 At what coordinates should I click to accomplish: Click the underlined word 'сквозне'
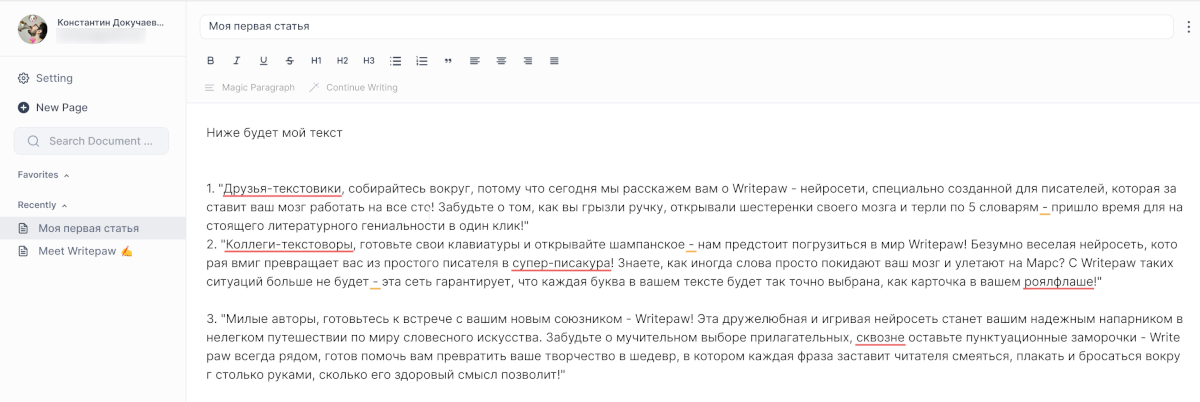(880, 337)
